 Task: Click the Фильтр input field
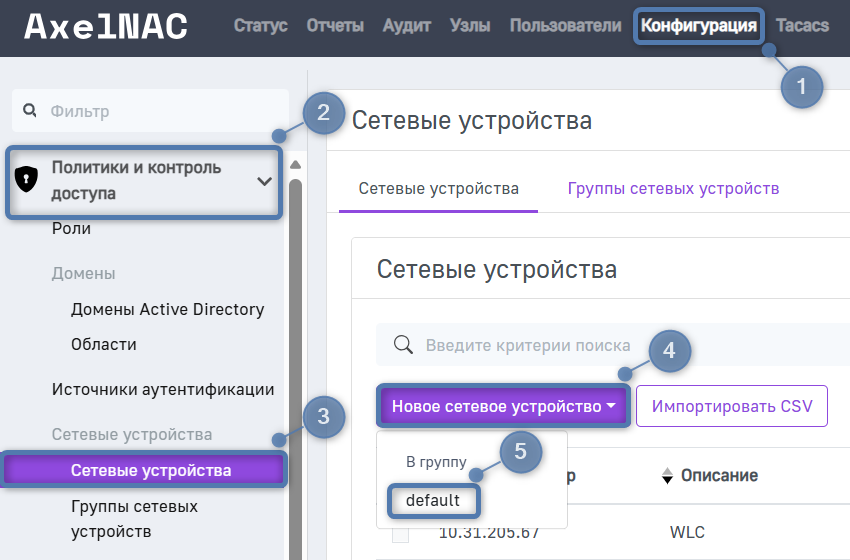tap(160, 111)
